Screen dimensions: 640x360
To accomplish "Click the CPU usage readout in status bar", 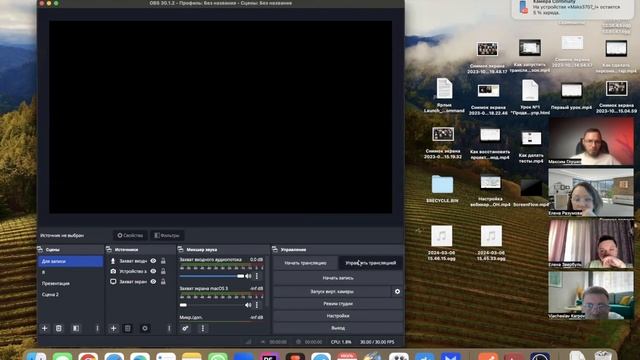I will tap(341, 342).
